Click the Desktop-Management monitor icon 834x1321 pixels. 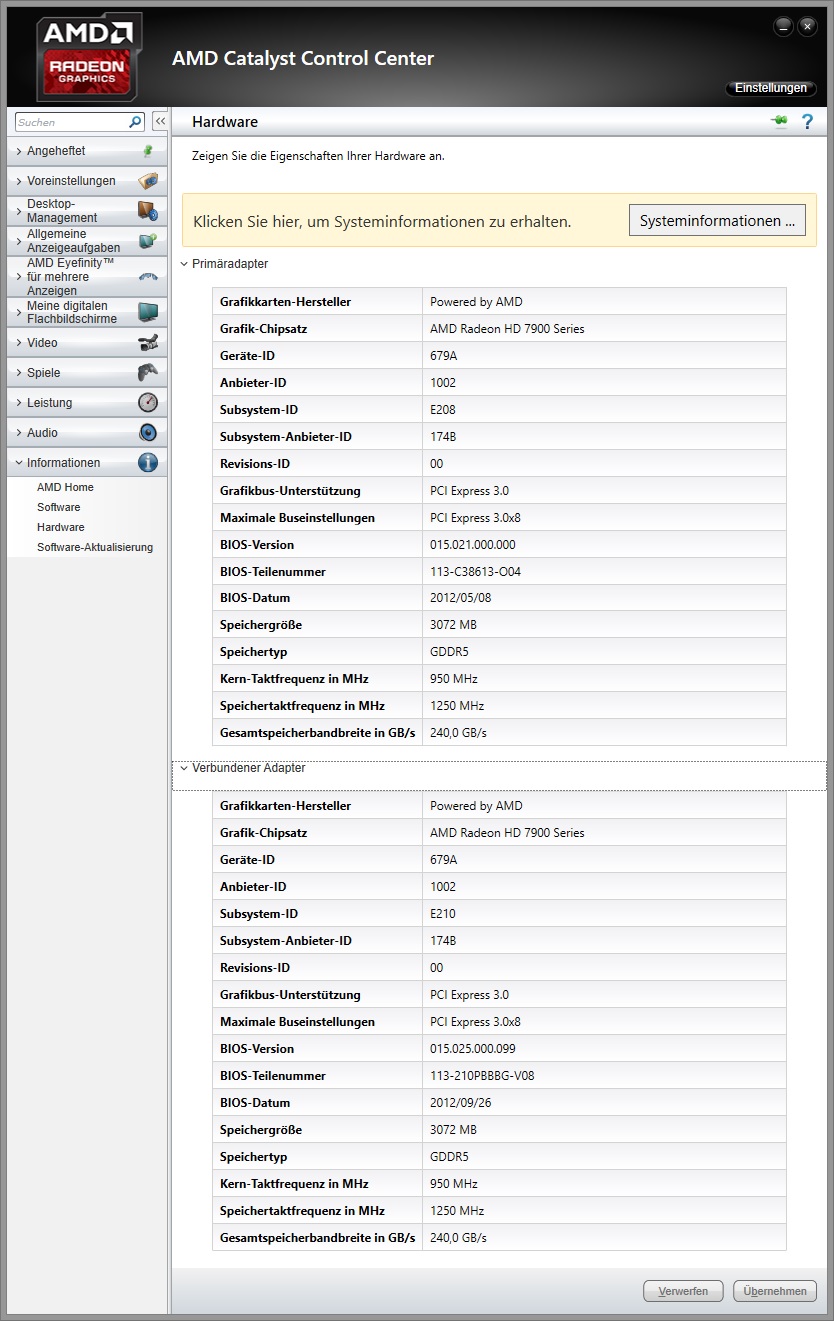148,211
